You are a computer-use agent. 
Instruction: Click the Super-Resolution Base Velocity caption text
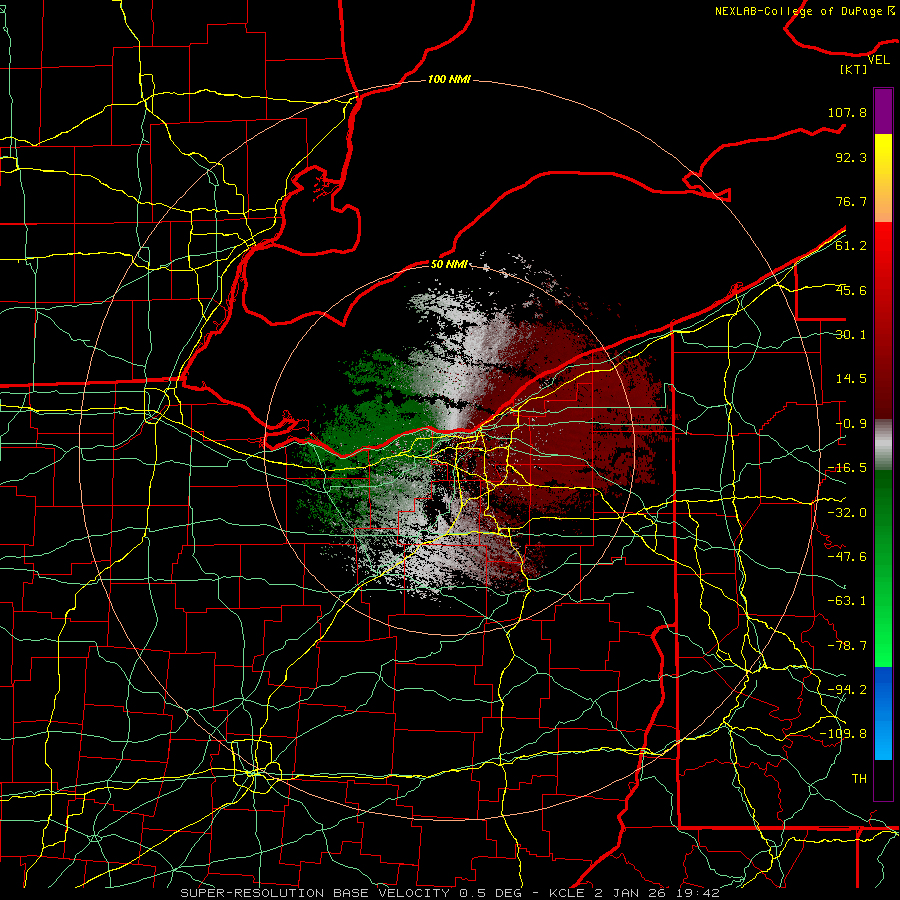449,893
